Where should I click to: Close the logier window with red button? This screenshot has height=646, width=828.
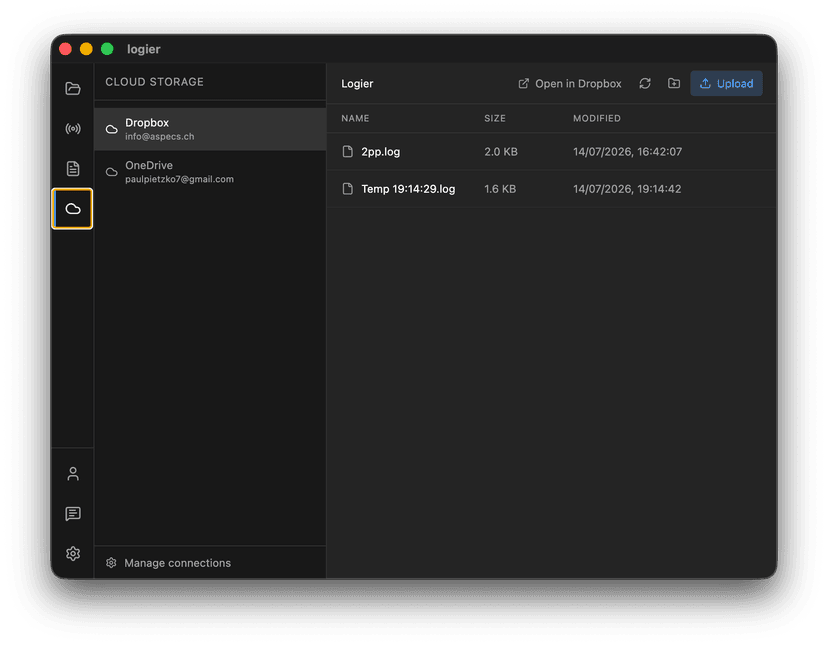(65, 49)
